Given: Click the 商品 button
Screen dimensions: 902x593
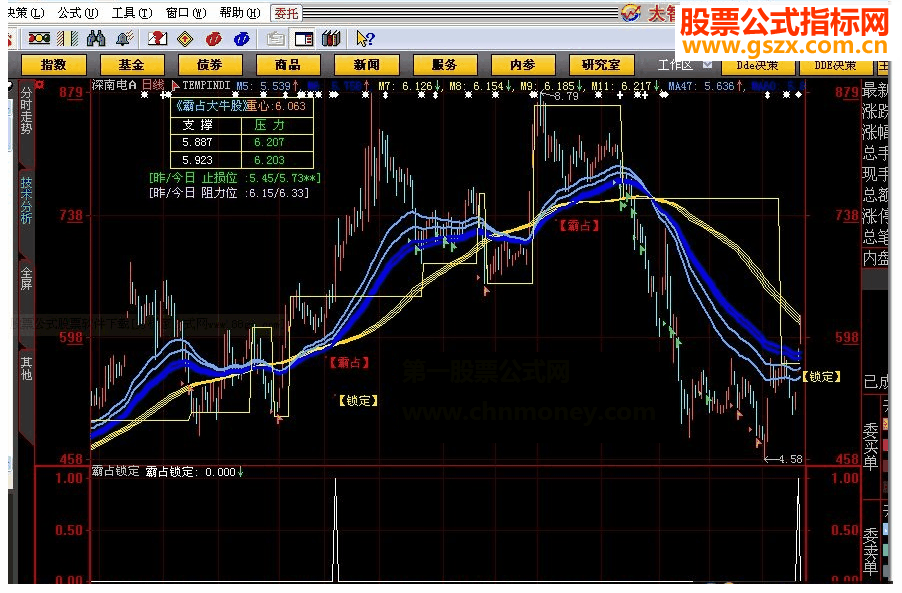Looking at the screenshot, I should [x=288, y=65].
